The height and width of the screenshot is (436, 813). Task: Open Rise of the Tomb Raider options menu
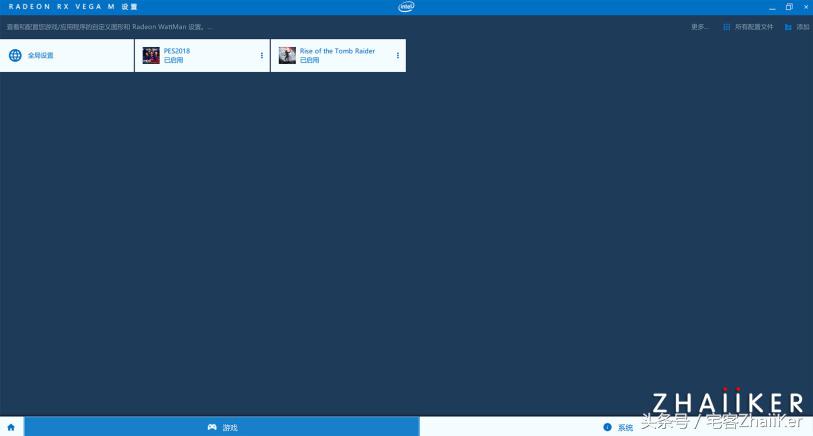point(398,55)
